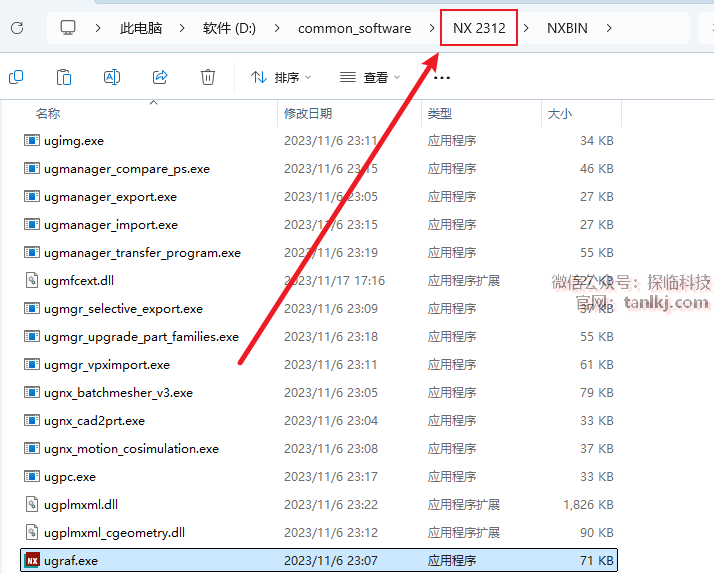Viewport: 714px width, 576px height.
Task: Go to common_software folder in breadcrumb
Action: (354, 28)
